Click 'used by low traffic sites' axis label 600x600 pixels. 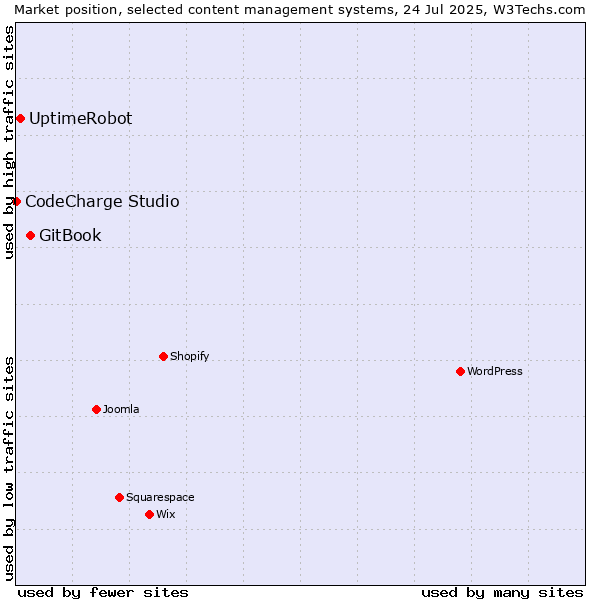[x=8, y=470]
